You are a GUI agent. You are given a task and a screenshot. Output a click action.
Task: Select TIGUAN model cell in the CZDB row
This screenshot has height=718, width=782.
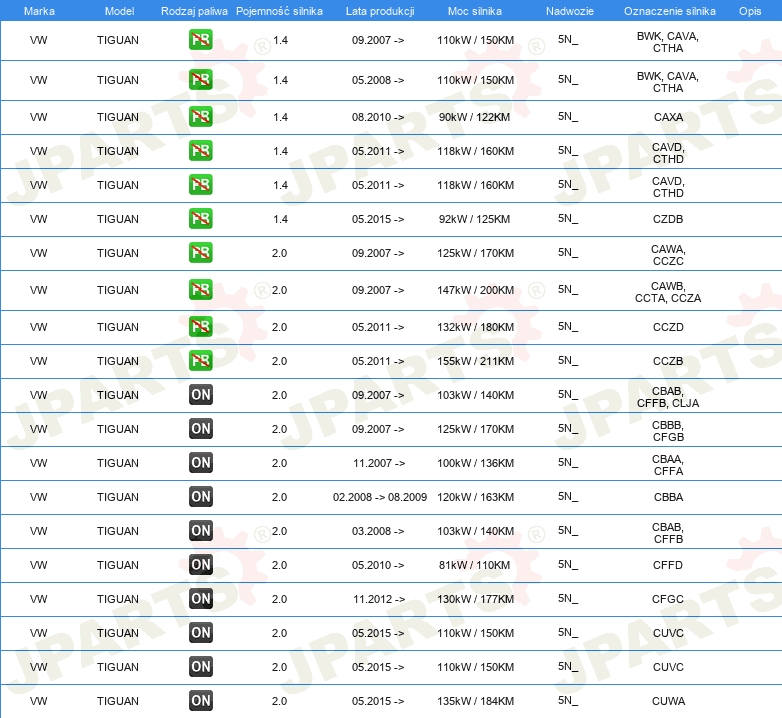pyautogui.click(x=118, y=219)
